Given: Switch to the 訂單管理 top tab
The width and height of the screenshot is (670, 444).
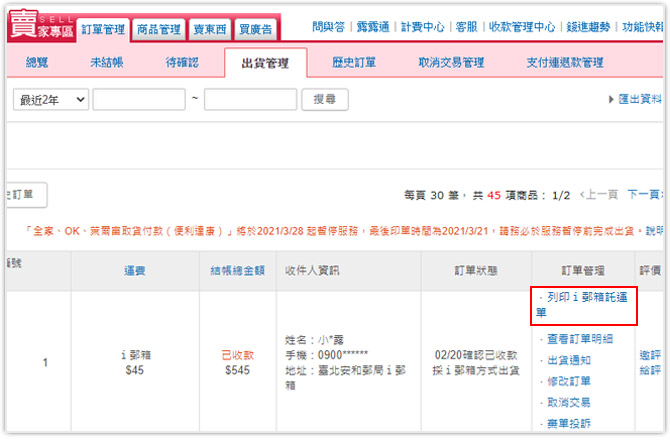Looking at the screenshot, I should click(103, 29).
